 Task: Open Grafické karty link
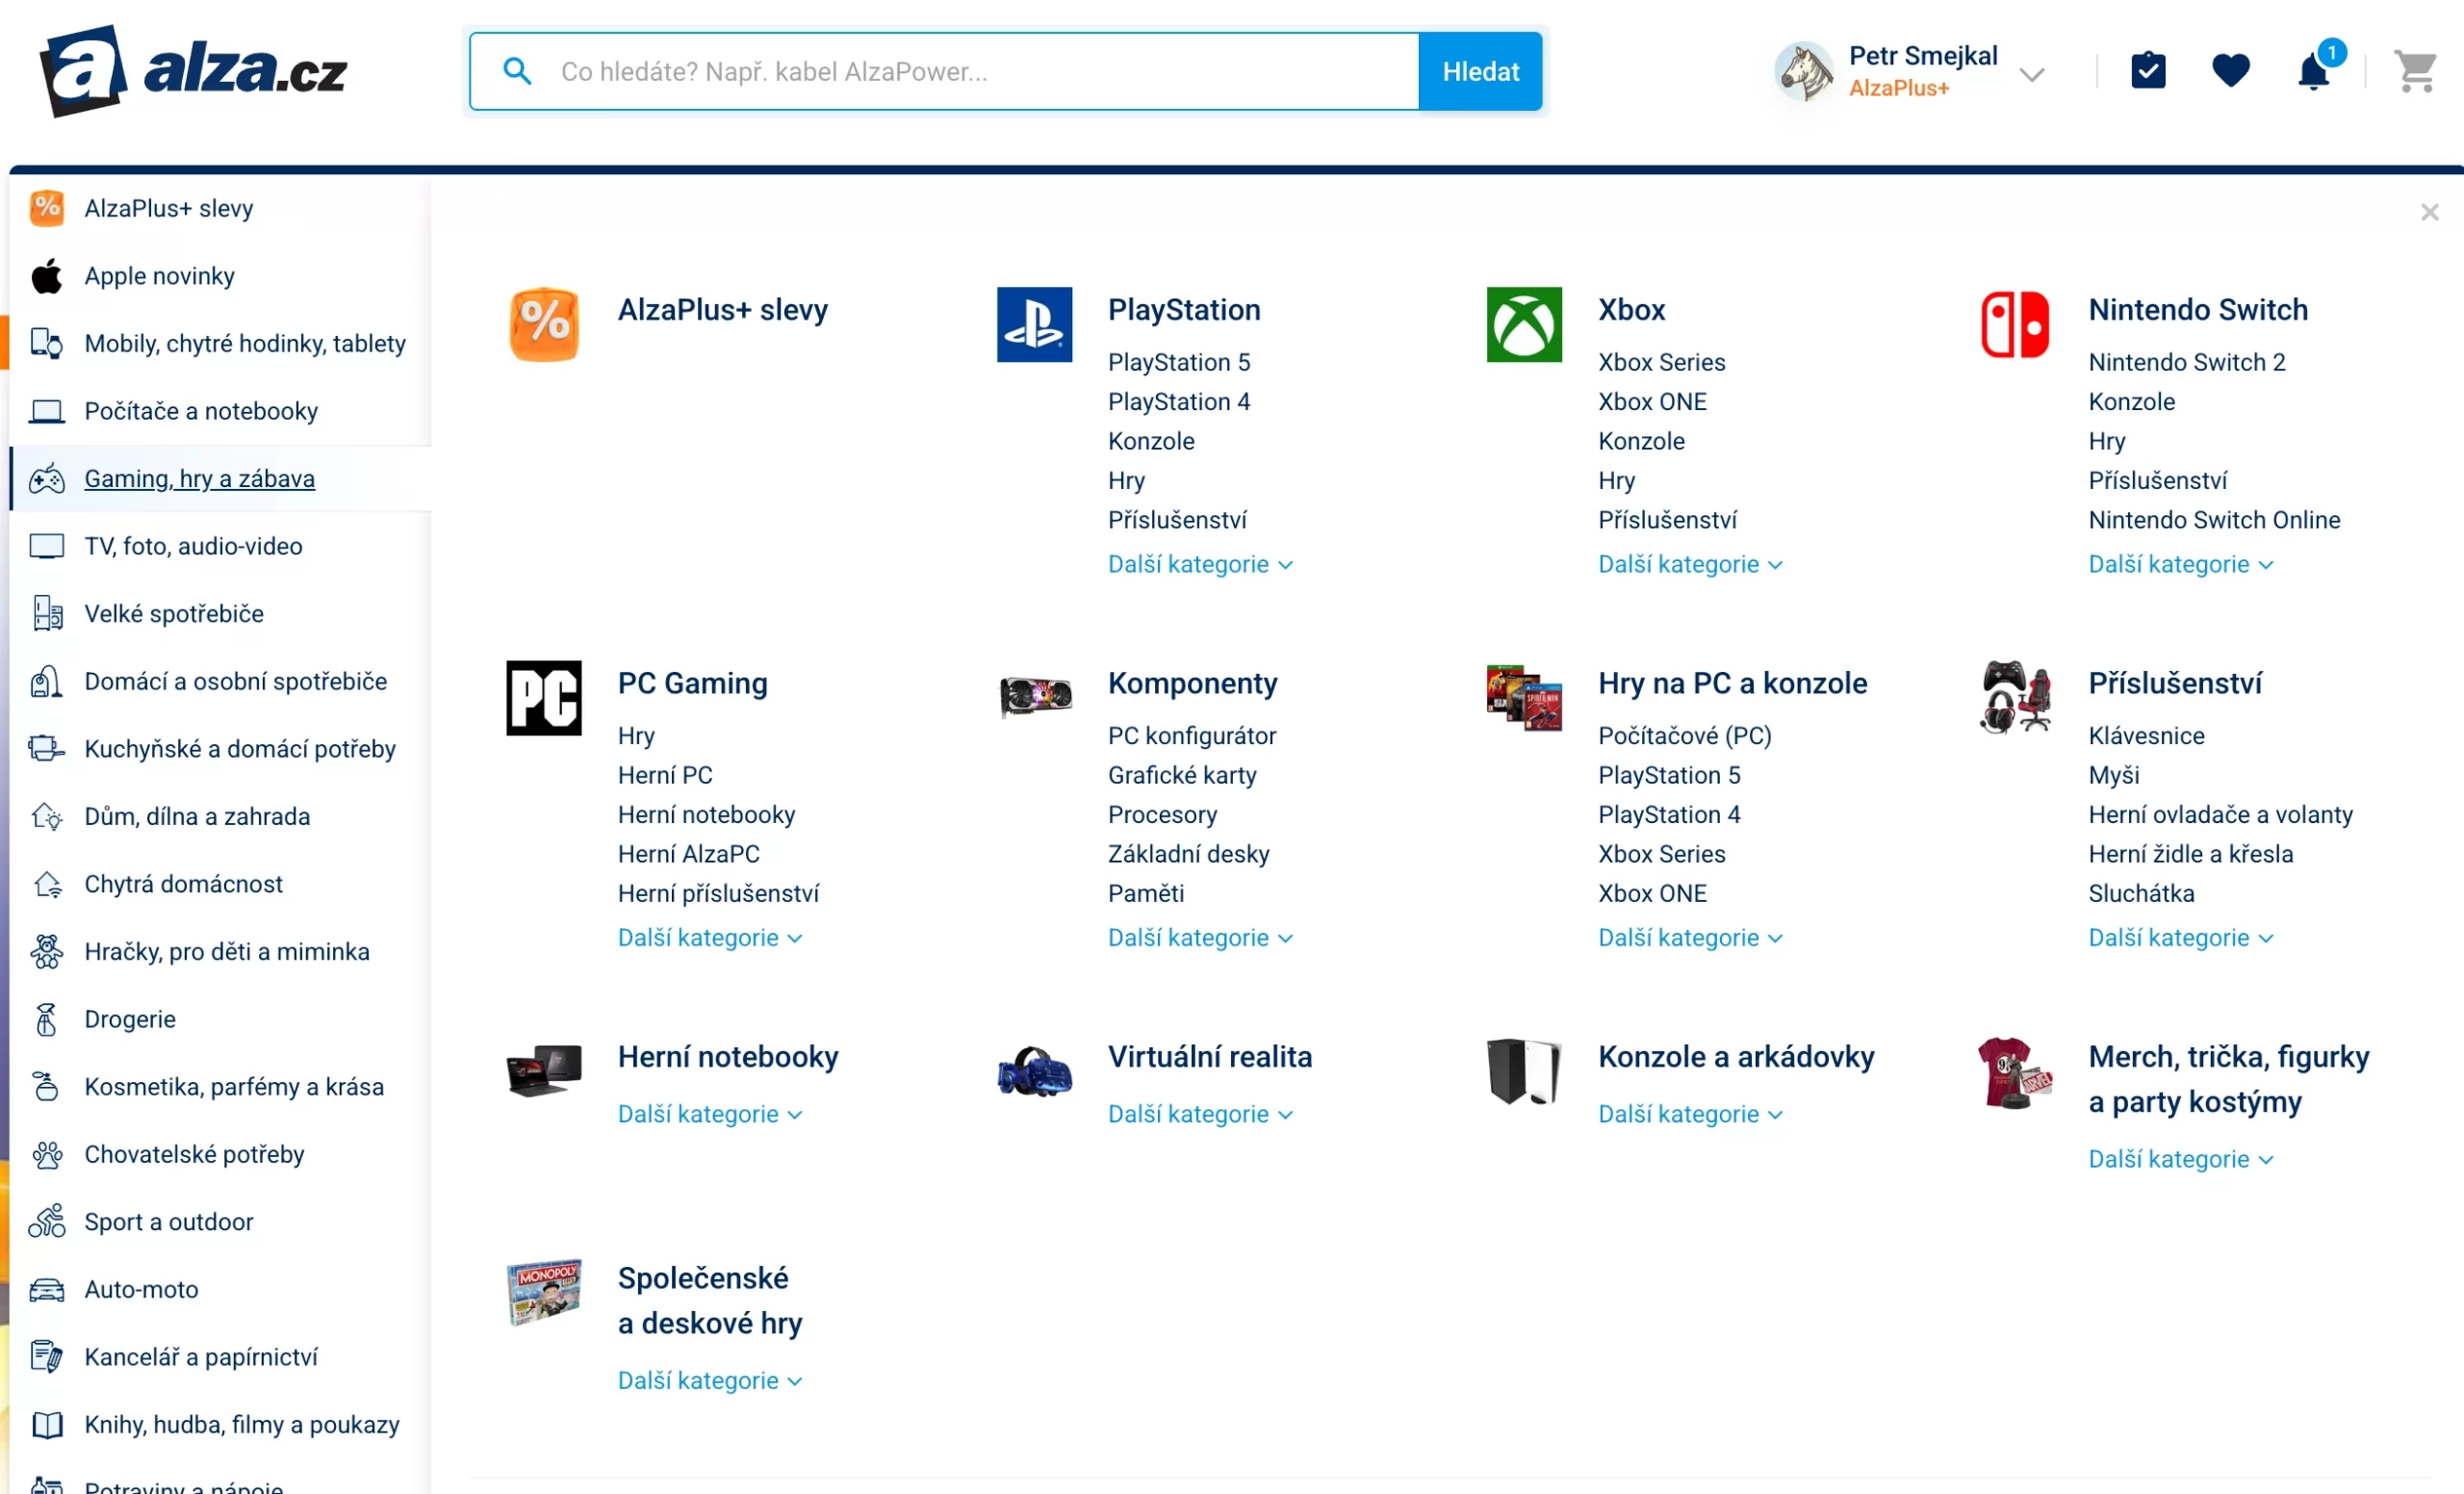[x=1181, y=775]
